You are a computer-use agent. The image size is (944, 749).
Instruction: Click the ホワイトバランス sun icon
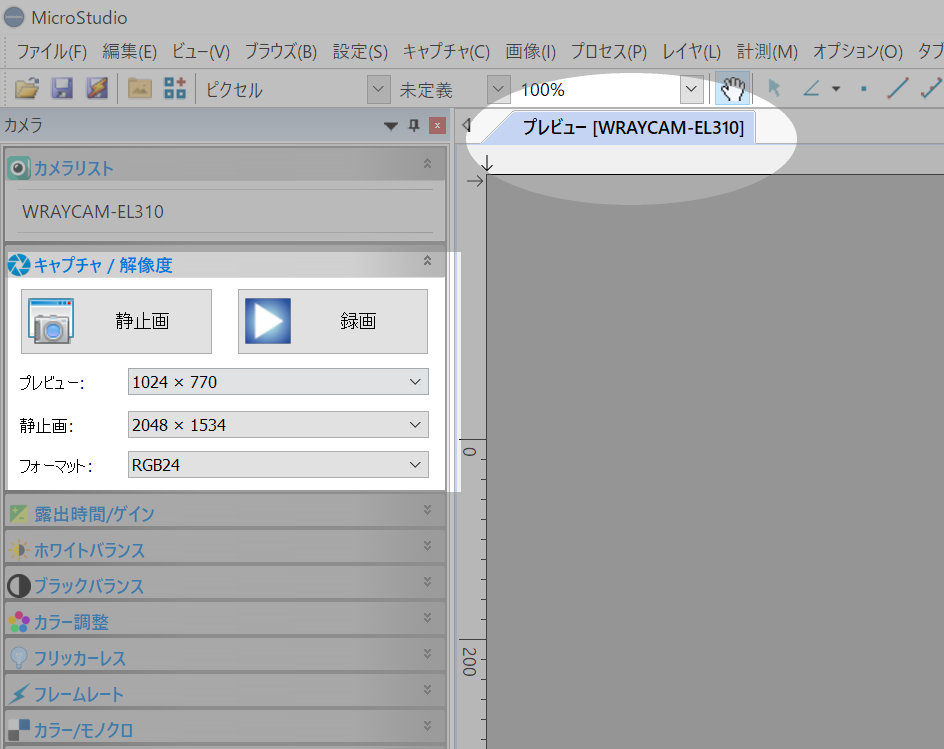tap(19, 550)
